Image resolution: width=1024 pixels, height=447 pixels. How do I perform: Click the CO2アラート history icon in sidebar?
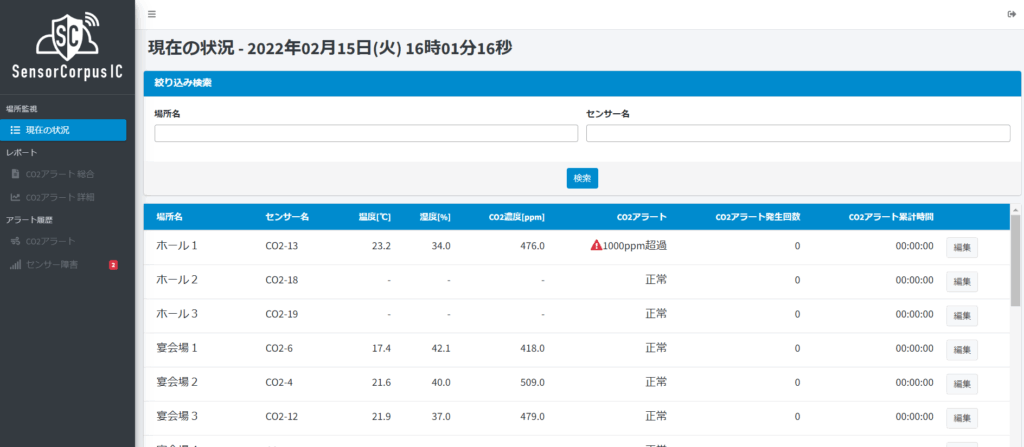[x=15, y=241]
